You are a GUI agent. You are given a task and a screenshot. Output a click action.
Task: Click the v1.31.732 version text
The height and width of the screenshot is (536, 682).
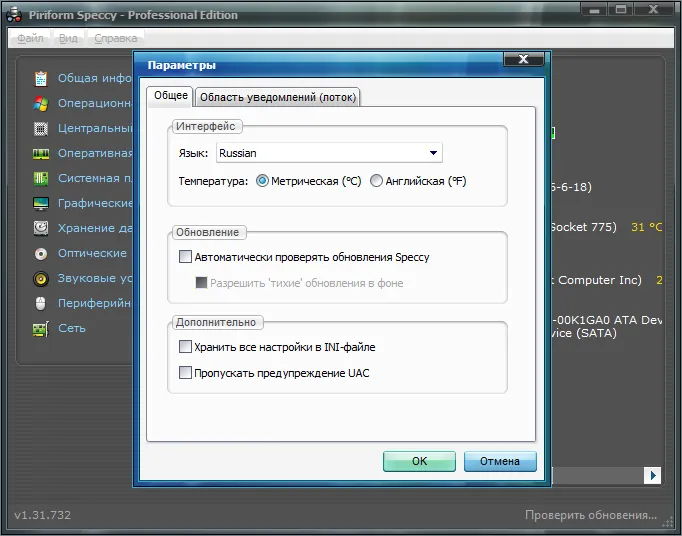point(42,515)
